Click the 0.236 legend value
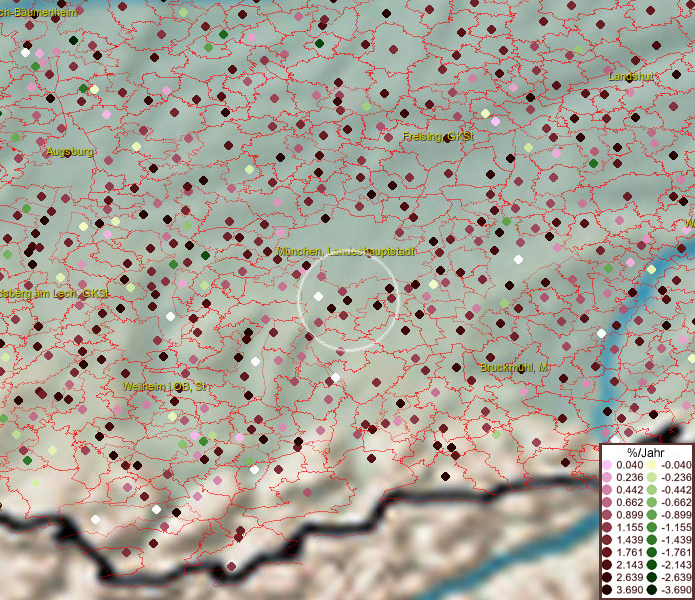 pos(629,477)
